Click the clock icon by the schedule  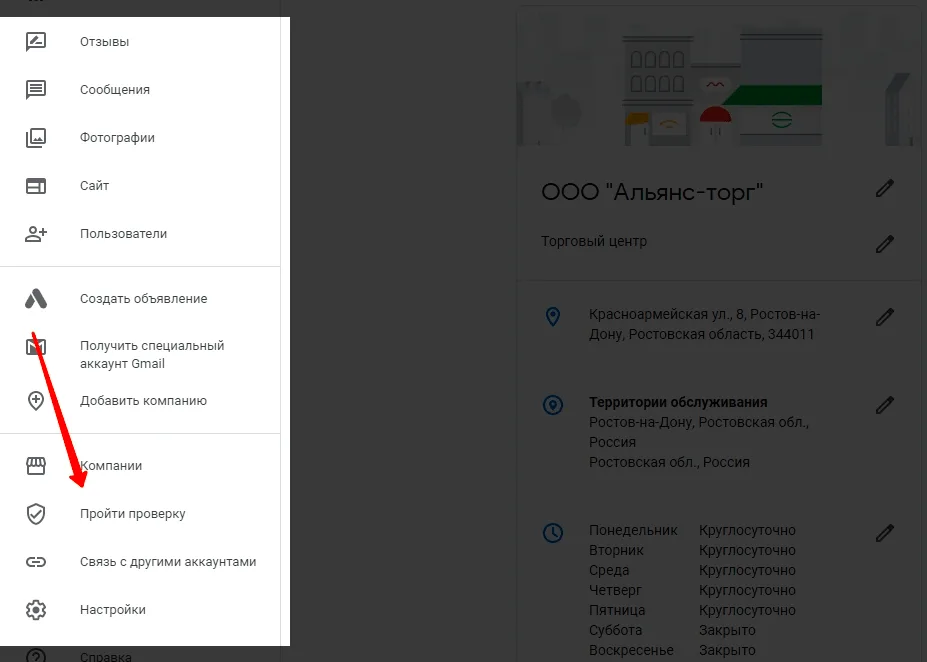pyautogui.click(x=553, y=533)
